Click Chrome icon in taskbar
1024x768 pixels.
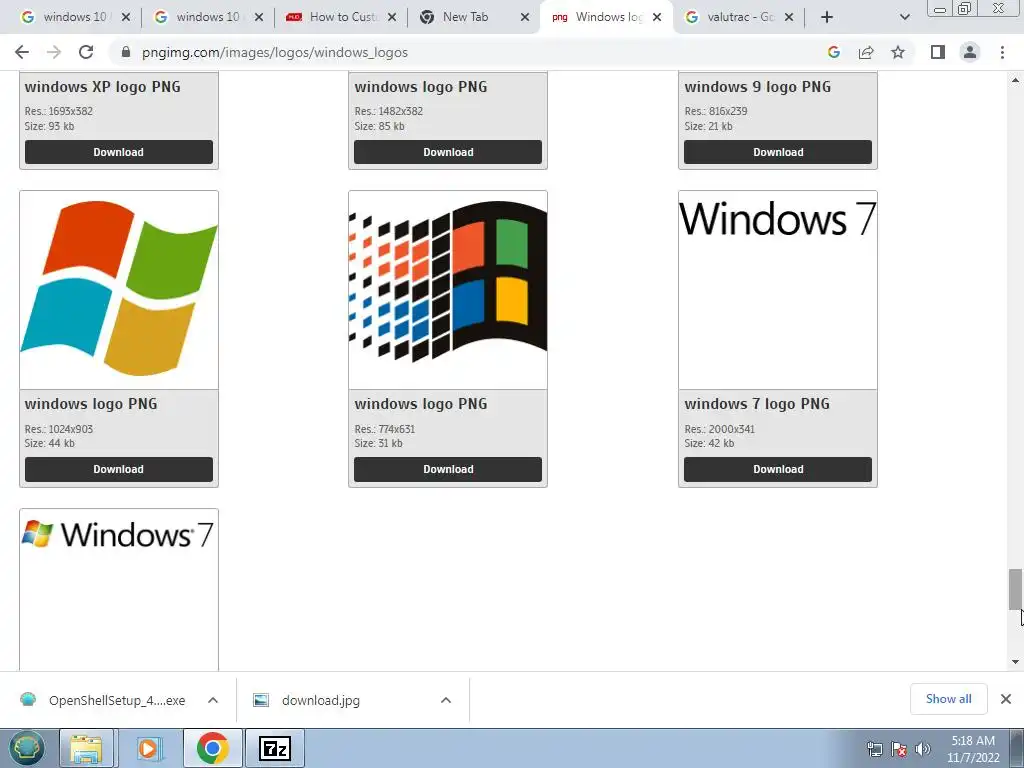coord(212,748)
